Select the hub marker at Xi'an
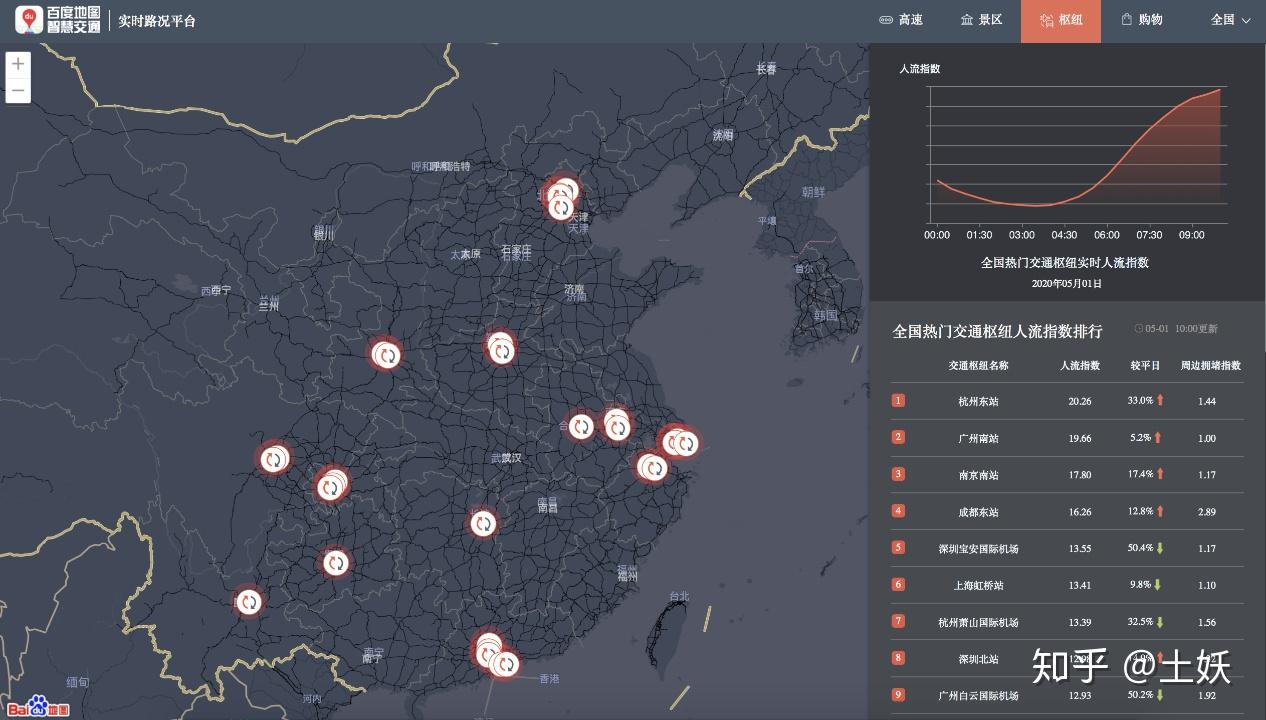Screen dimensions: 1266x720 click(x=386, y=354)
